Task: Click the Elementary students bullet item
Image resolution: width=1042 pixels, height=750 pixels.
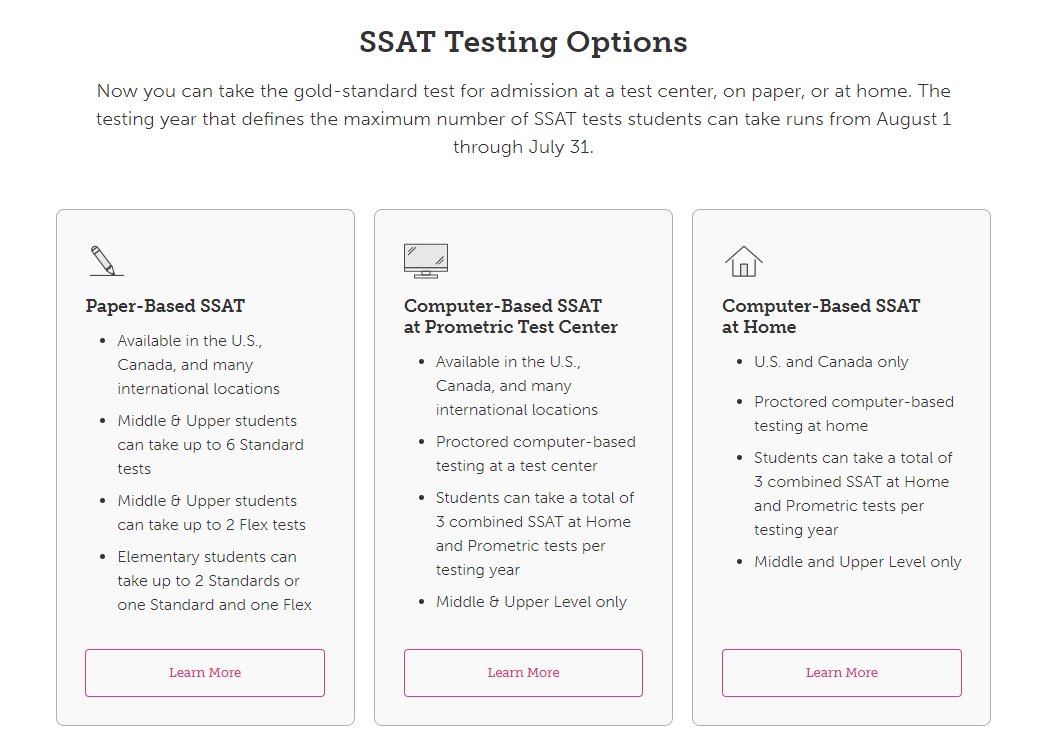Action: 215,581
